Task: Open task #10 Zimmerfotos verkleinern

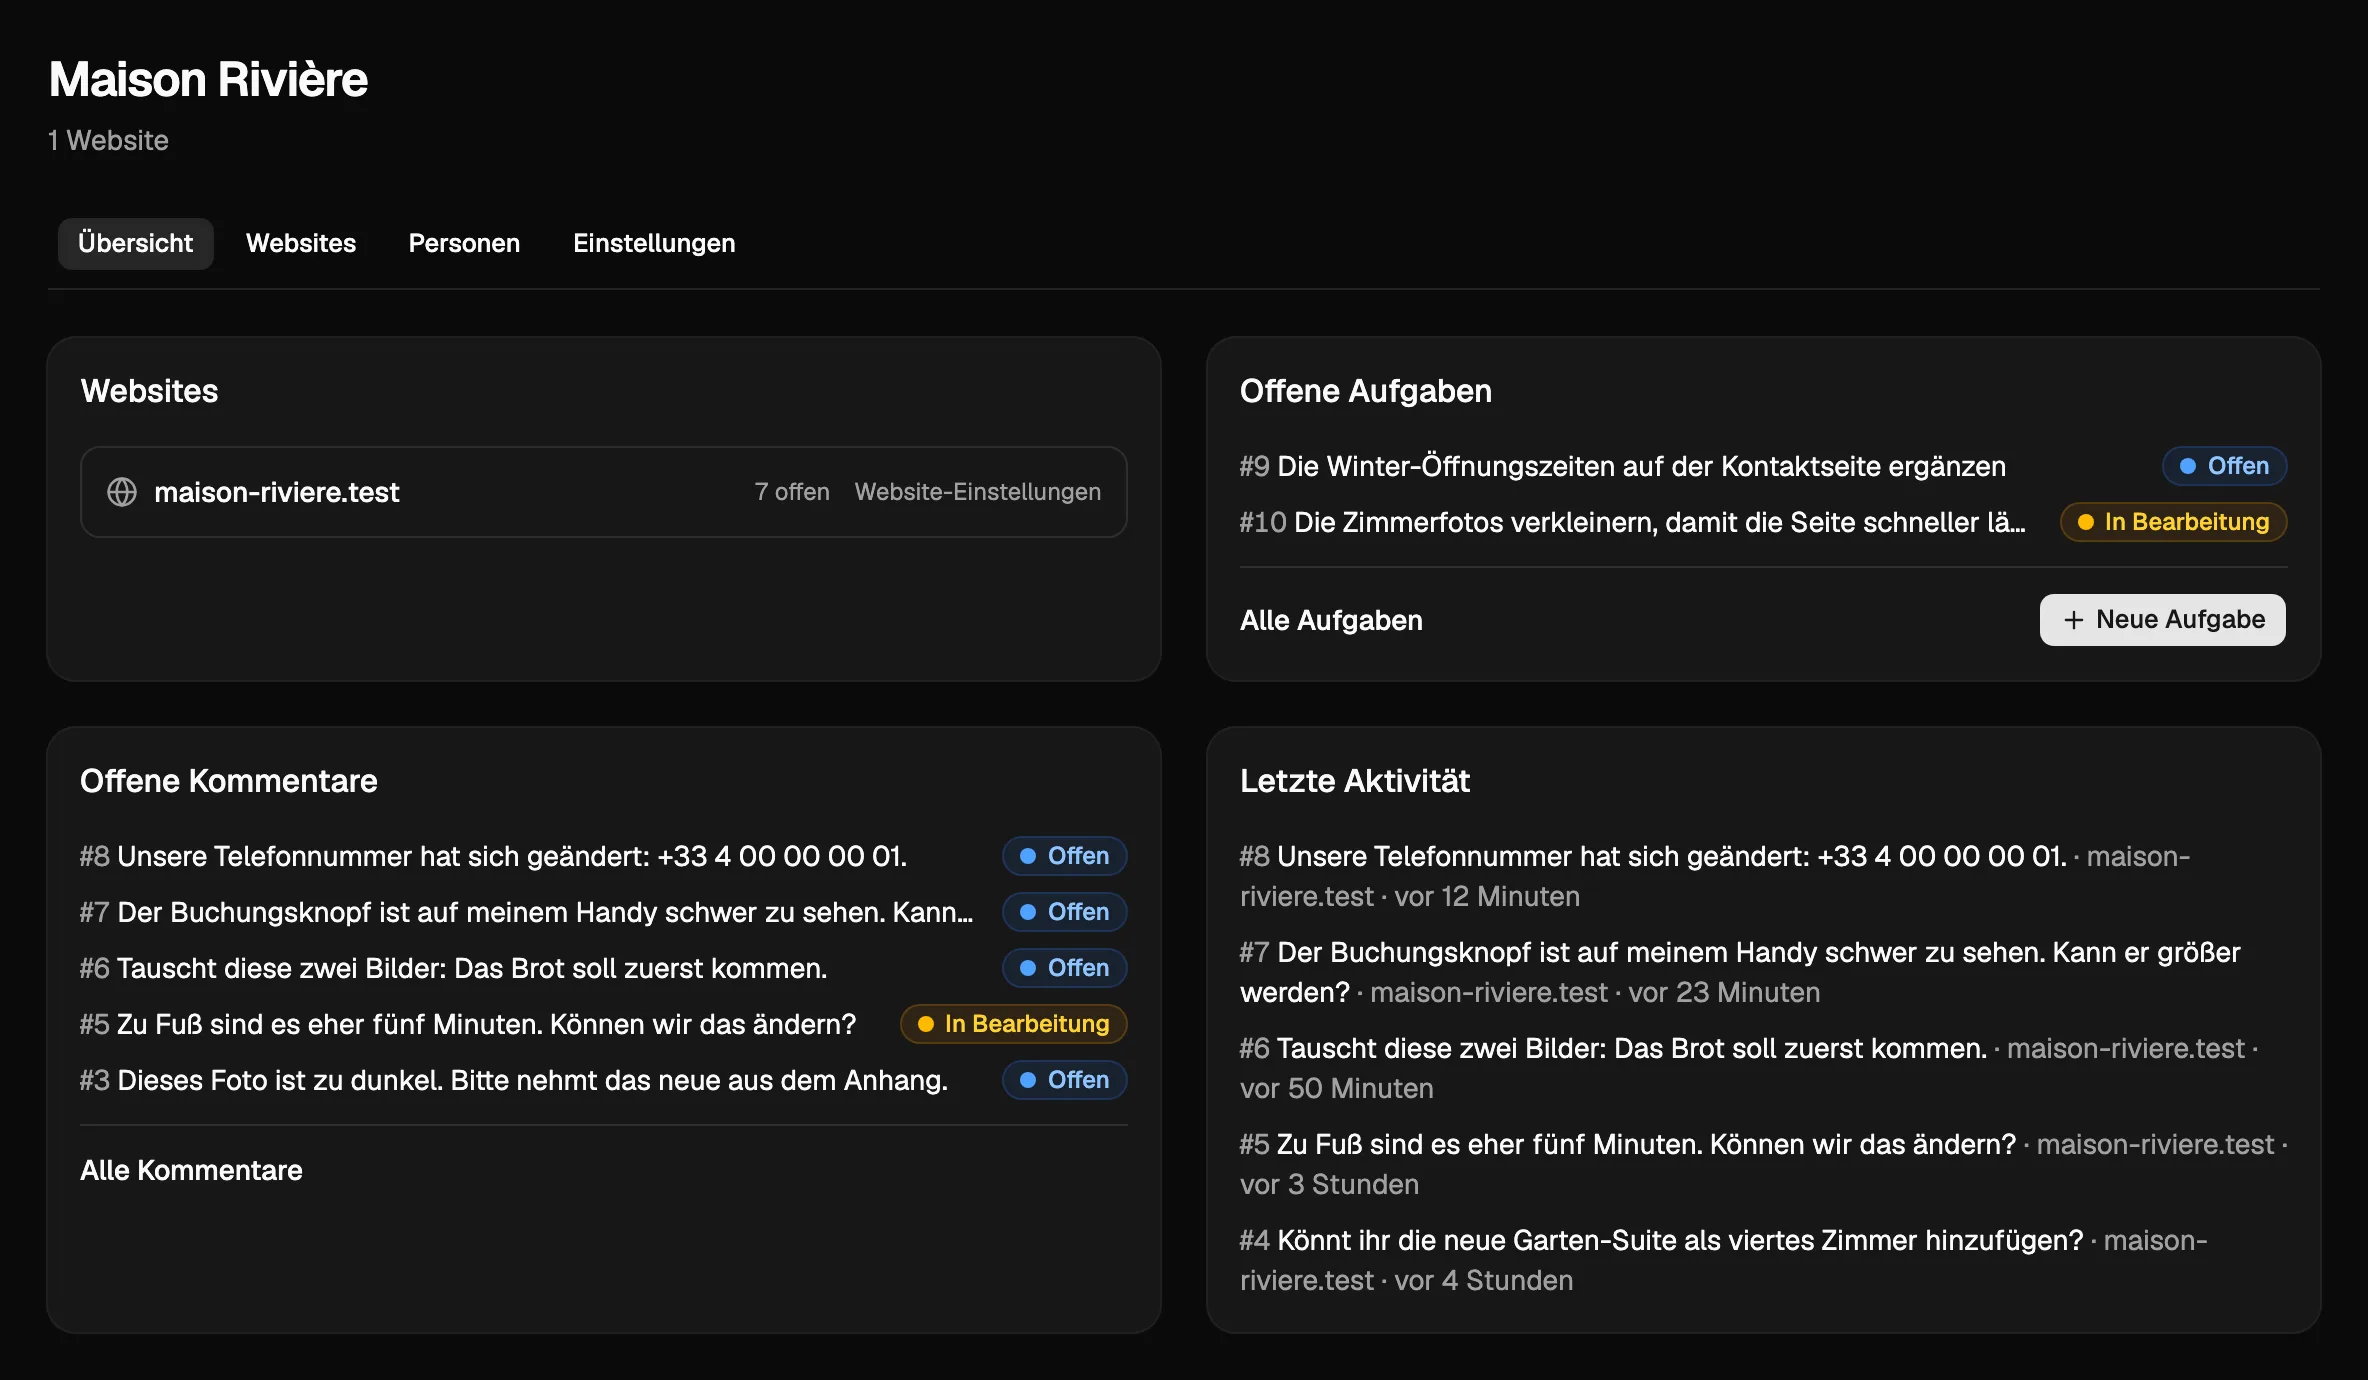Action: [1632, 522]
